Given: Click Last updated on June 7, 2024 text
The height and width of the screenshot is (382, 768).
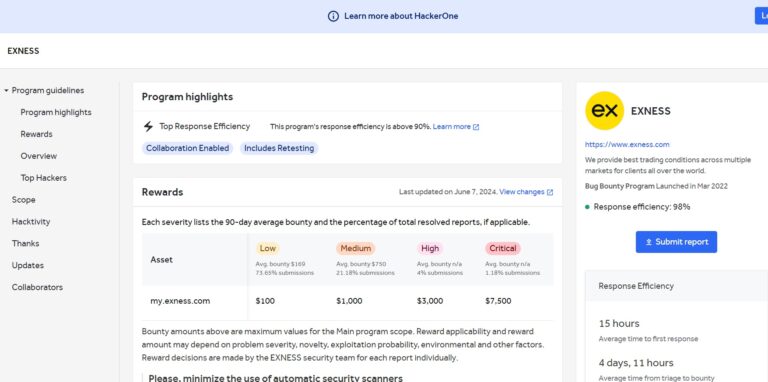Looking at the screenshot, I should 448,192.
